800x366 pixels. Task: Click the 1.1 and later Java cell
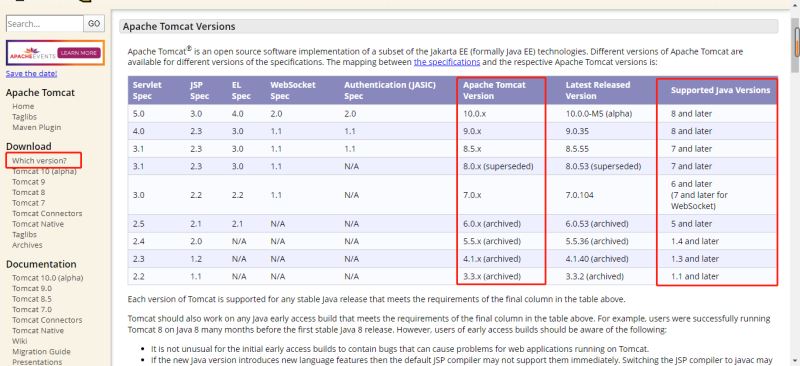coord(694,276)
